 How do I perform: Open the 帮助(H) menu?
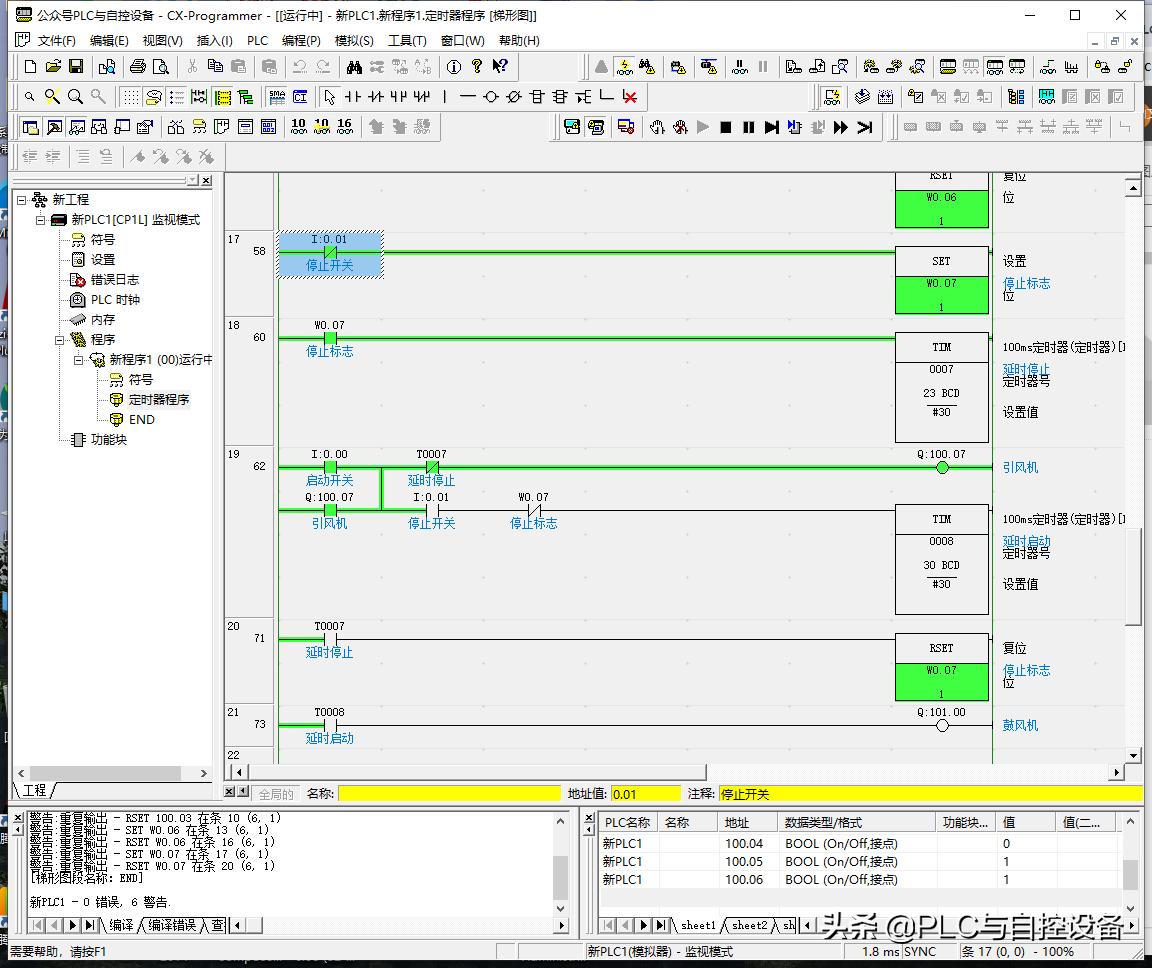519,40
